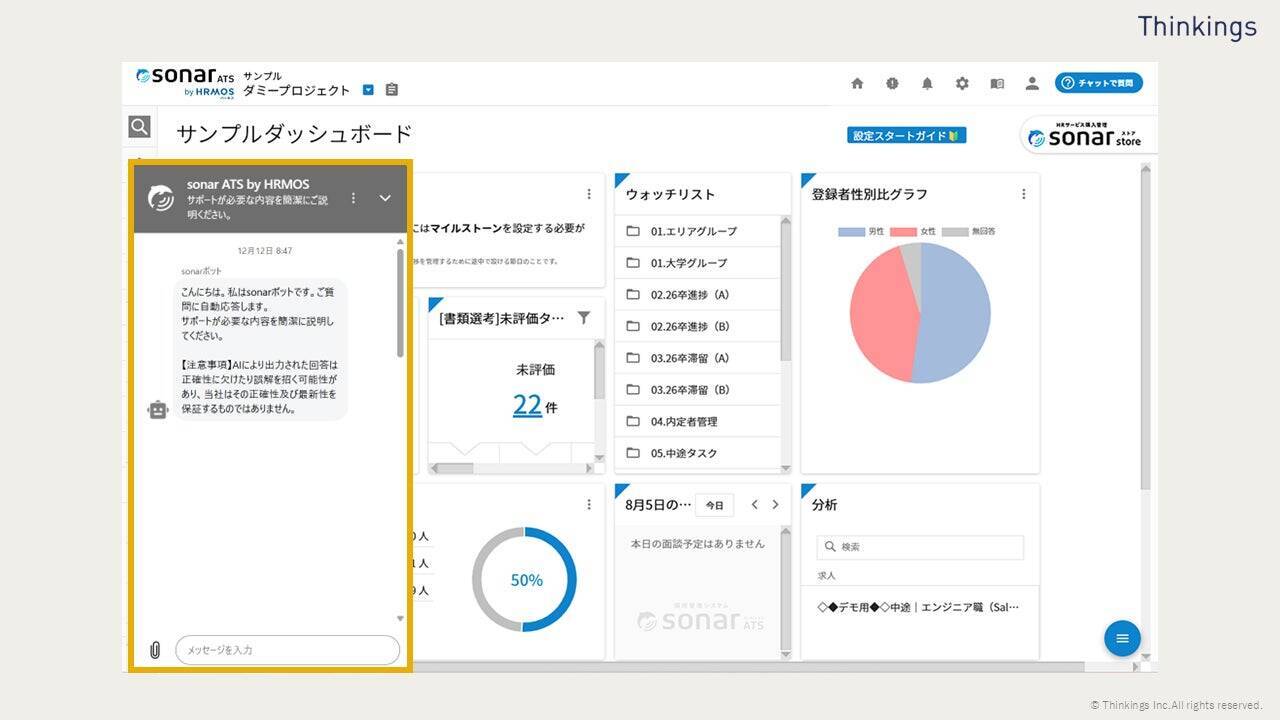Screen dimensions: 1280x720
Task: Open the settings gear icon
Action: coord(962,84)
